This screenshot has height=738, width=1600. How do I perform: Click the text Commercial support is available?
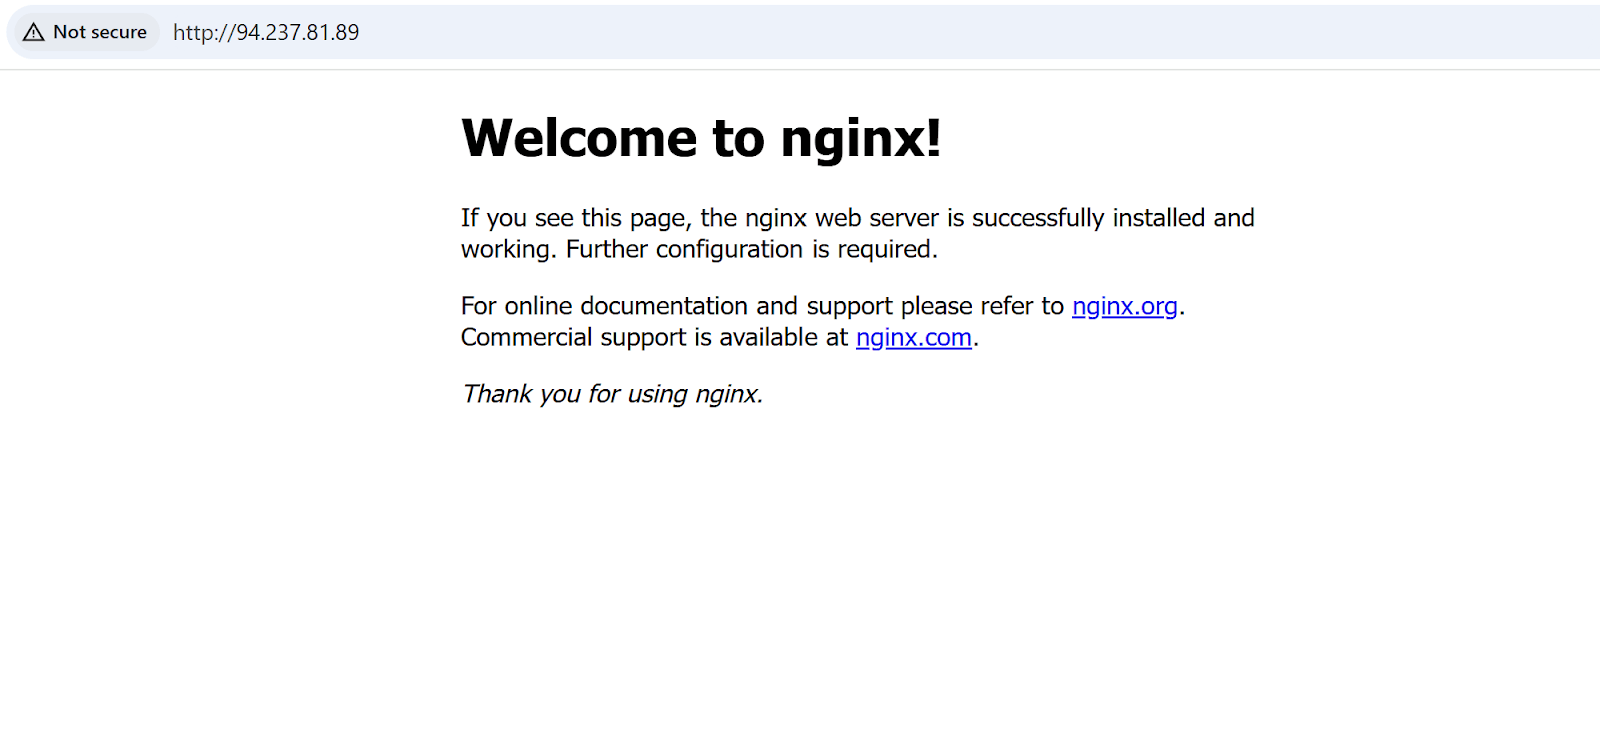coord(640,338)
